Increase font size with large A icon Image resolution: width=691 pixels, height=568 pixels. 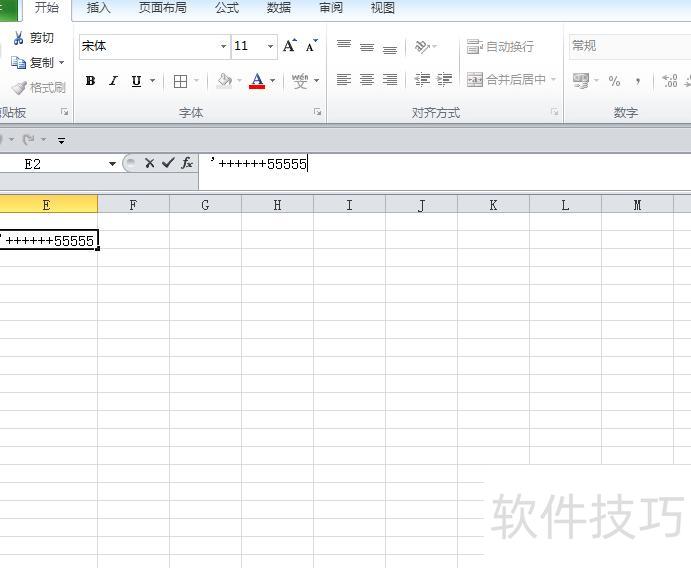pyautogui.click(x=290, y=46)
